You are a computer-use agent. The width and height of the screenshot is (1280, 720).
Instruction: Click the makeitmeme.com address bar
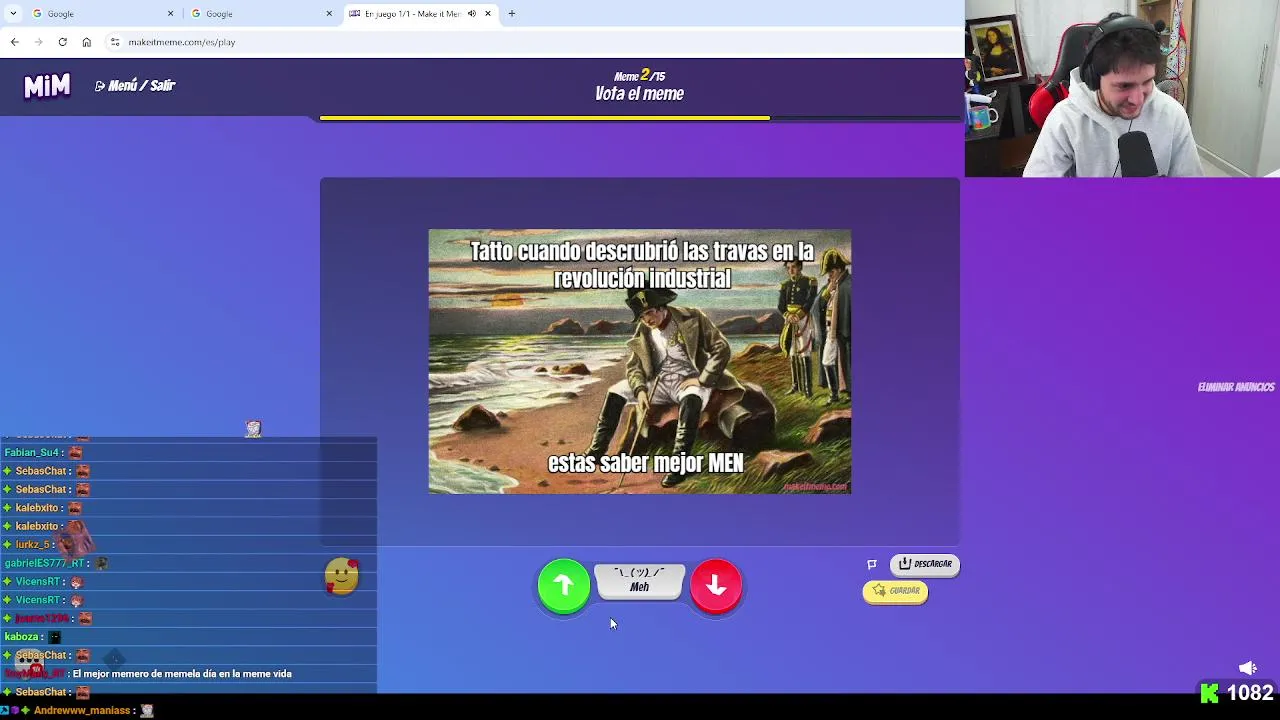530,42
